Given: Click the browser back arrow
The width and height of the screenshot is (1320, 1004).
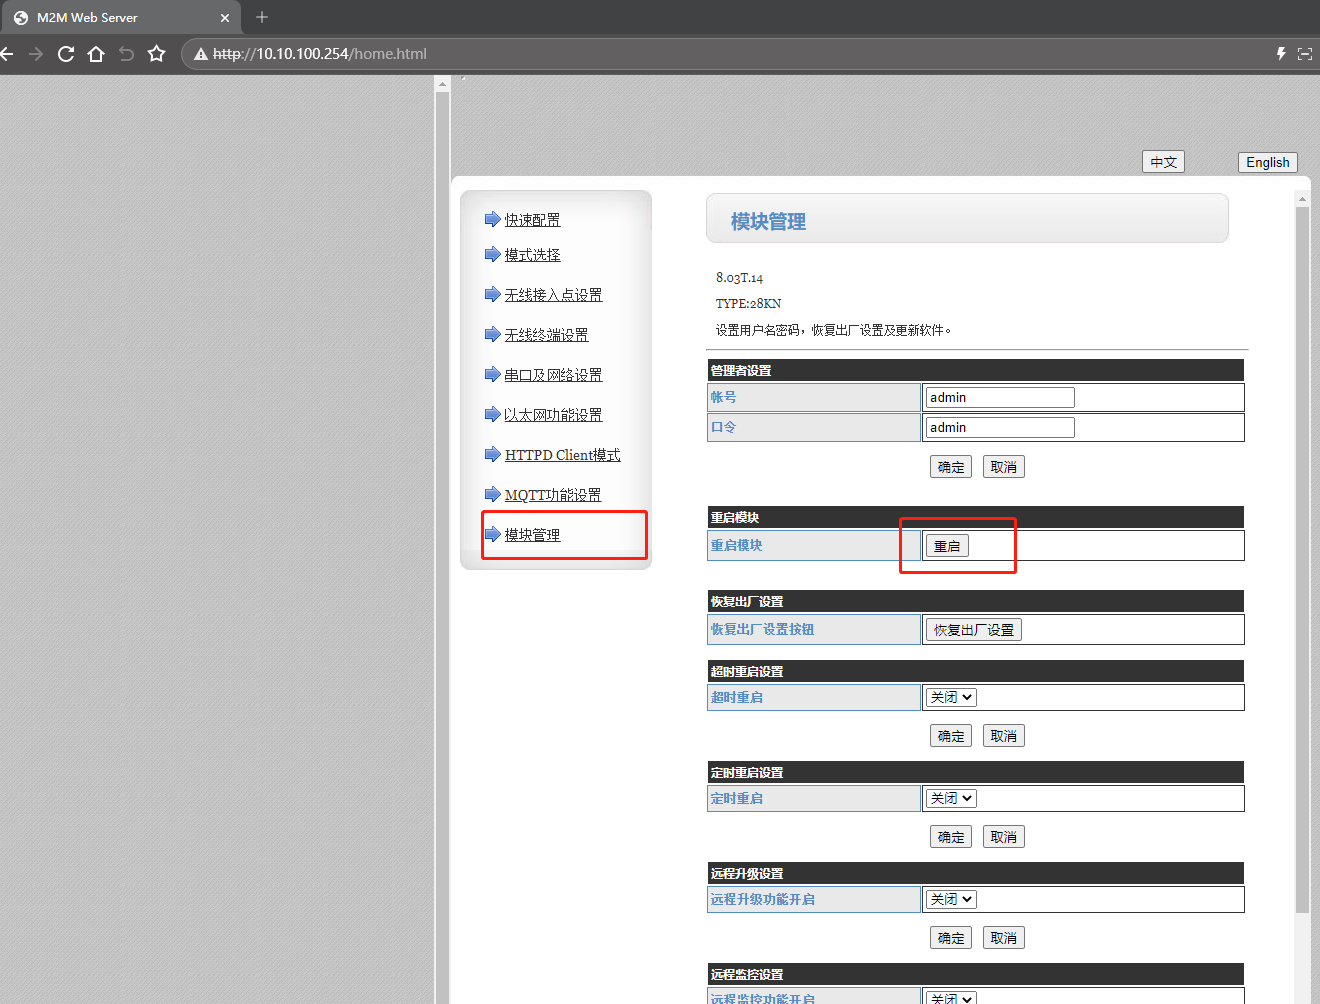Looking at the screenshot, I should coord(8,54).
